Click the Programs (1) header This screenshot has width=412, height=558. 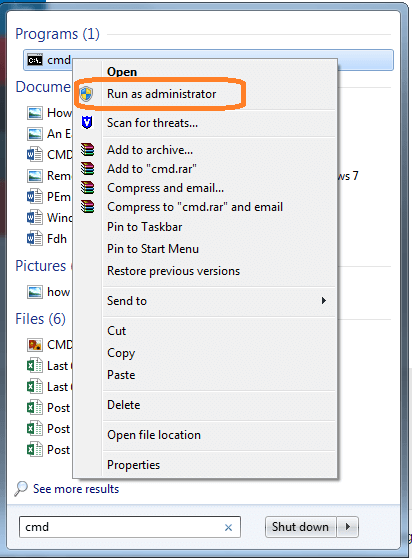[57, 34]
